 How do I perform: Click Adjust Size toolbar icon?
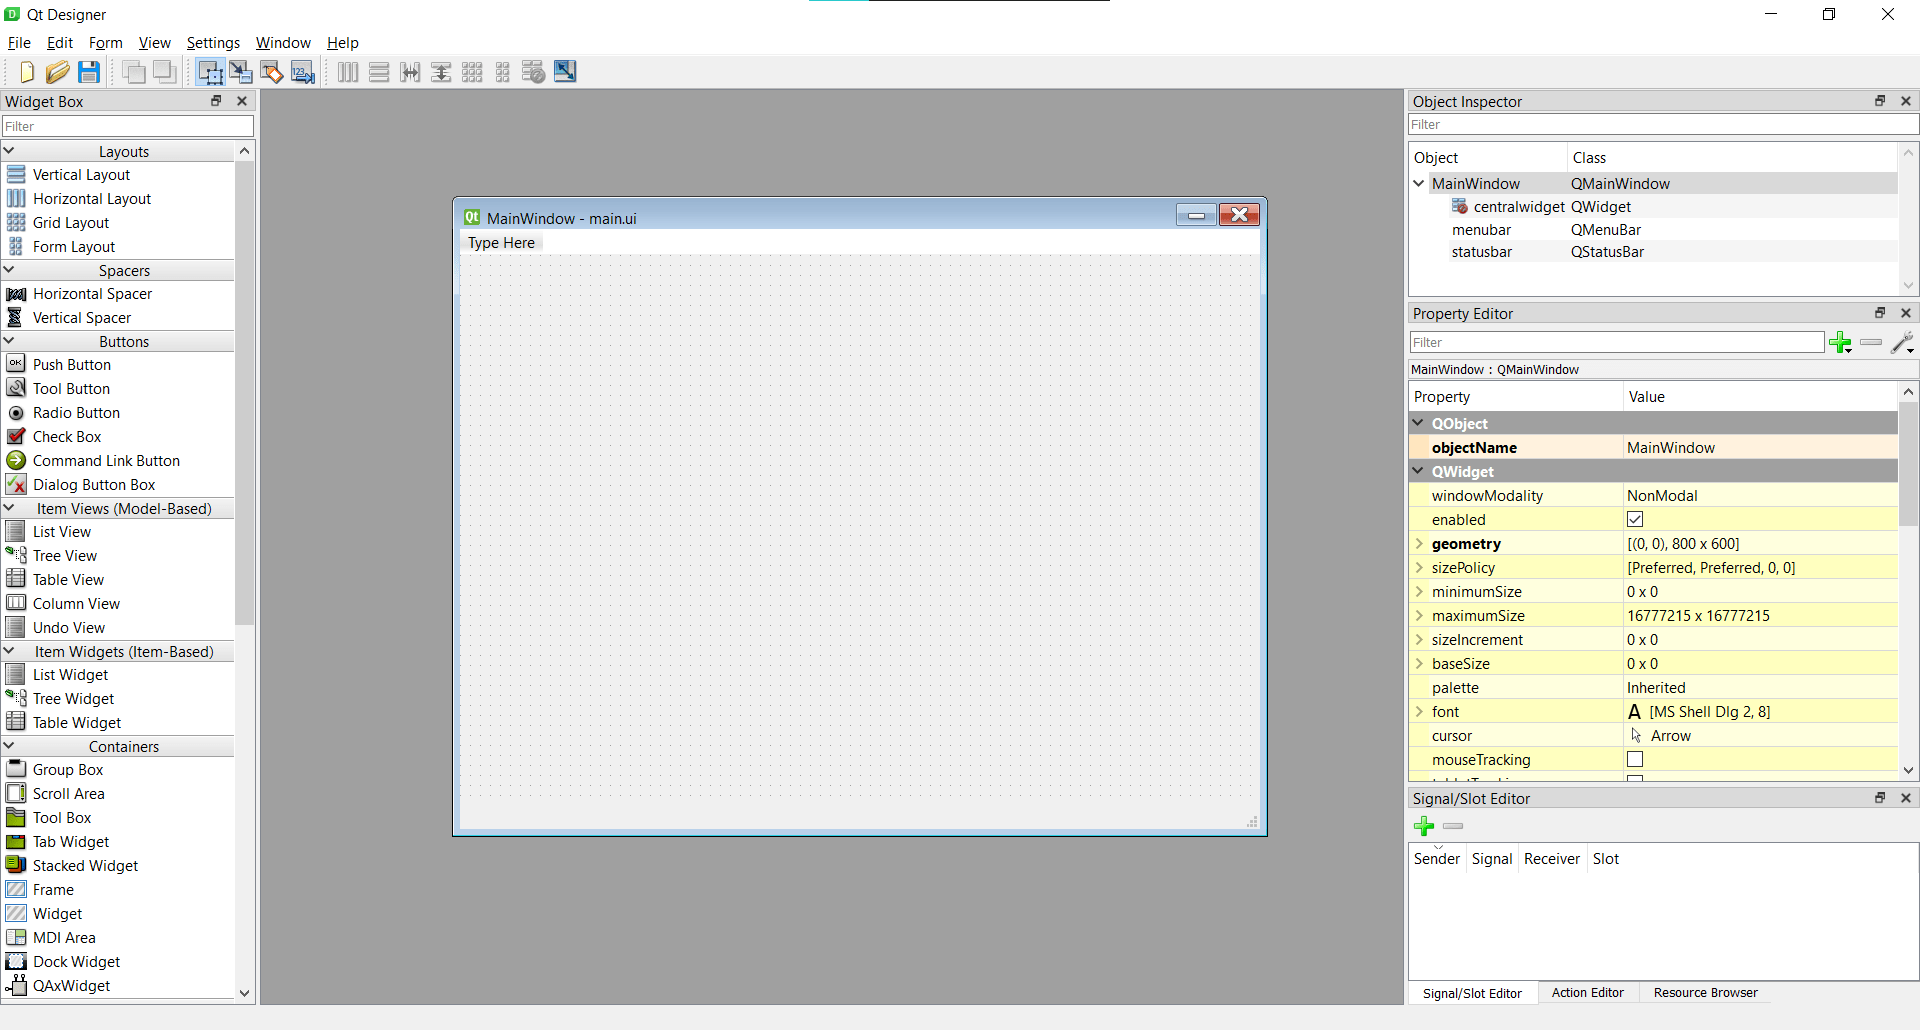point(565,71)
